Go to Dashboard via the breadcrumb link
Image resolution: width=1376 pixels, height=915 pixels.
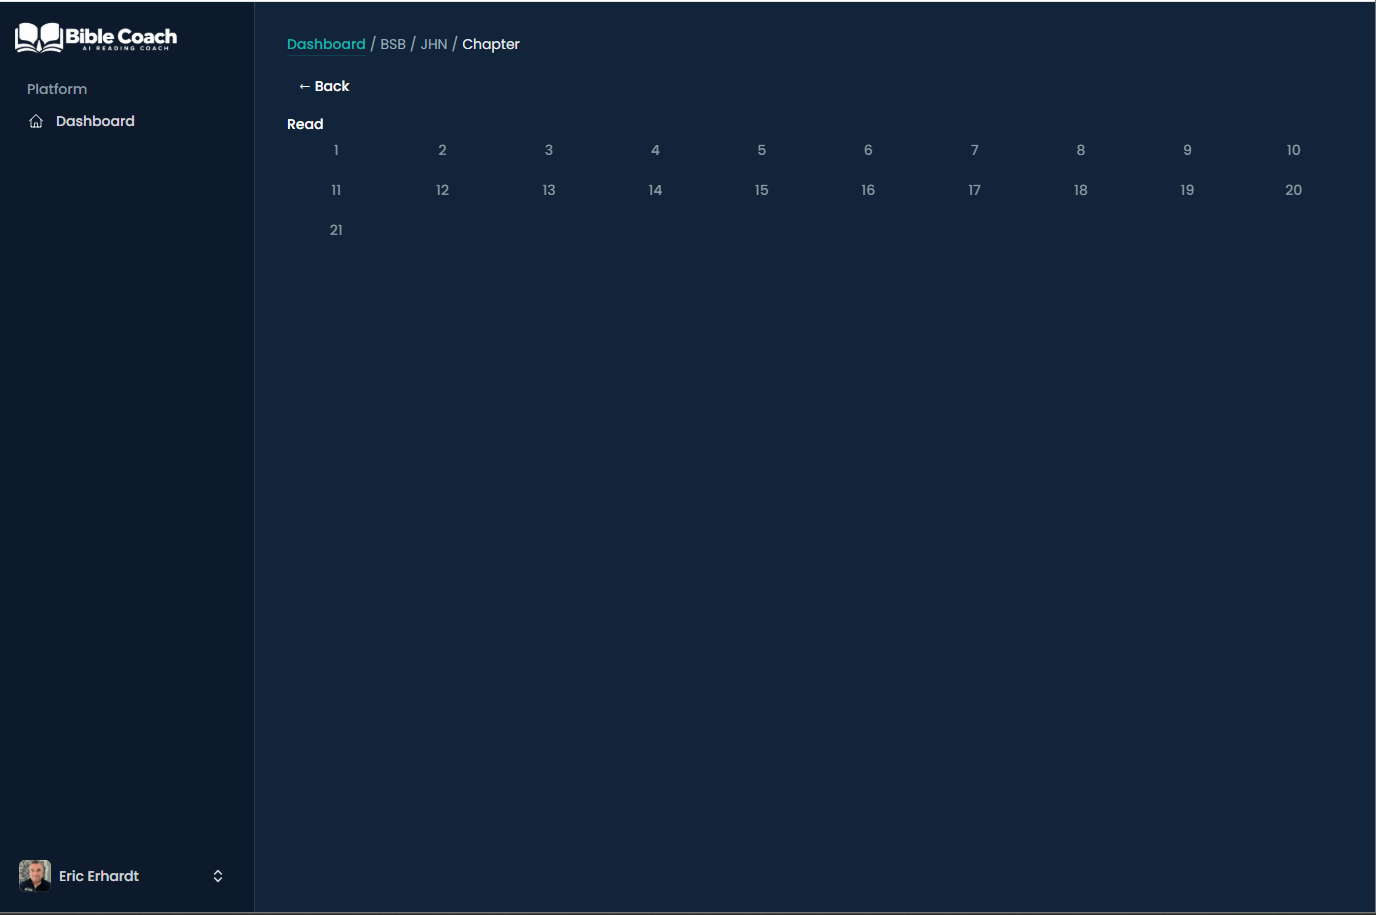(x=326, y=44)
